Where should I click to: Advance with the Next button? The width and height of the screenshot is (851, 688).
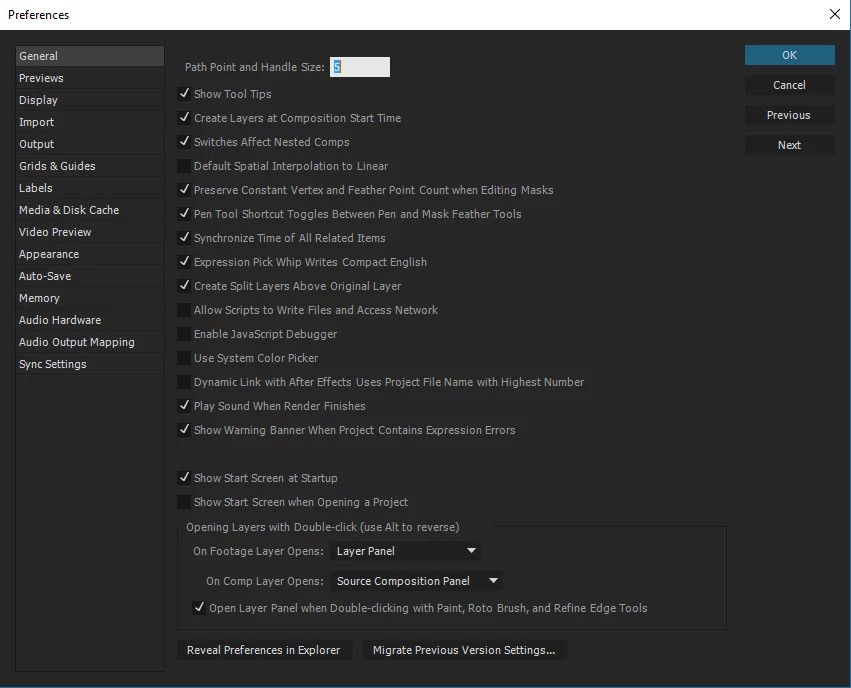pyautogui.click(x=789, y=145)
